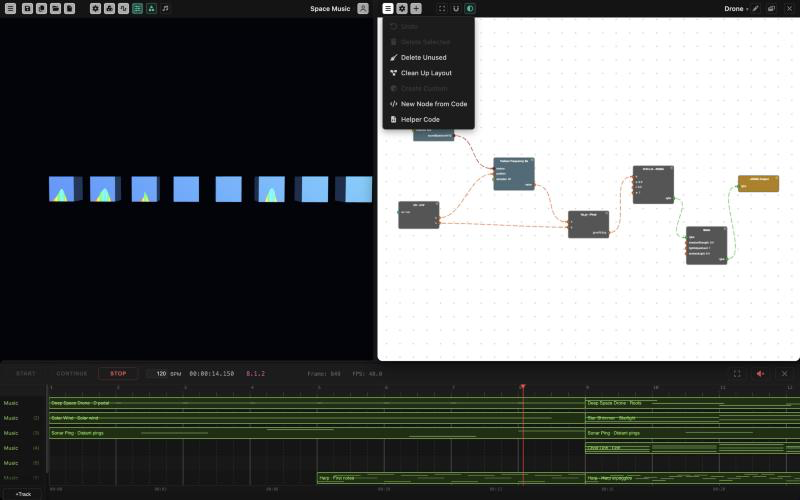Select the orange Output node
Screen dimensions: 800x500
[758, 184]
